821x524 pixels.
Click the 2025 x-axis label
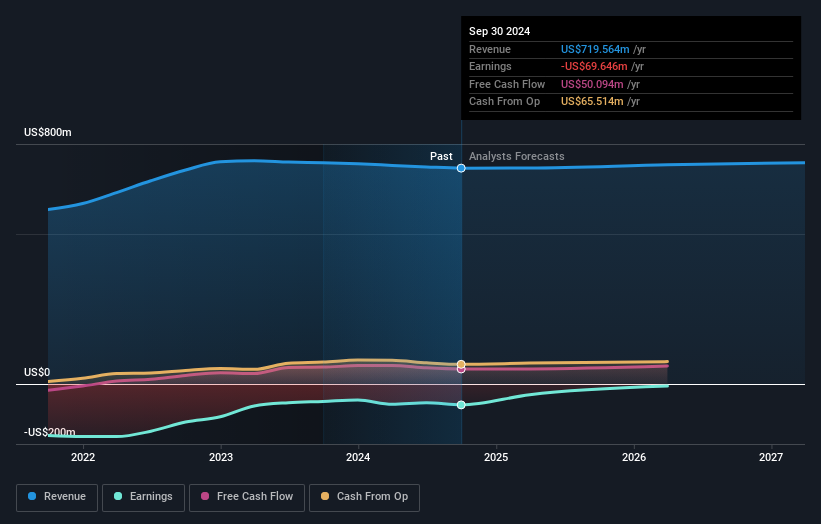coord(496,458)
